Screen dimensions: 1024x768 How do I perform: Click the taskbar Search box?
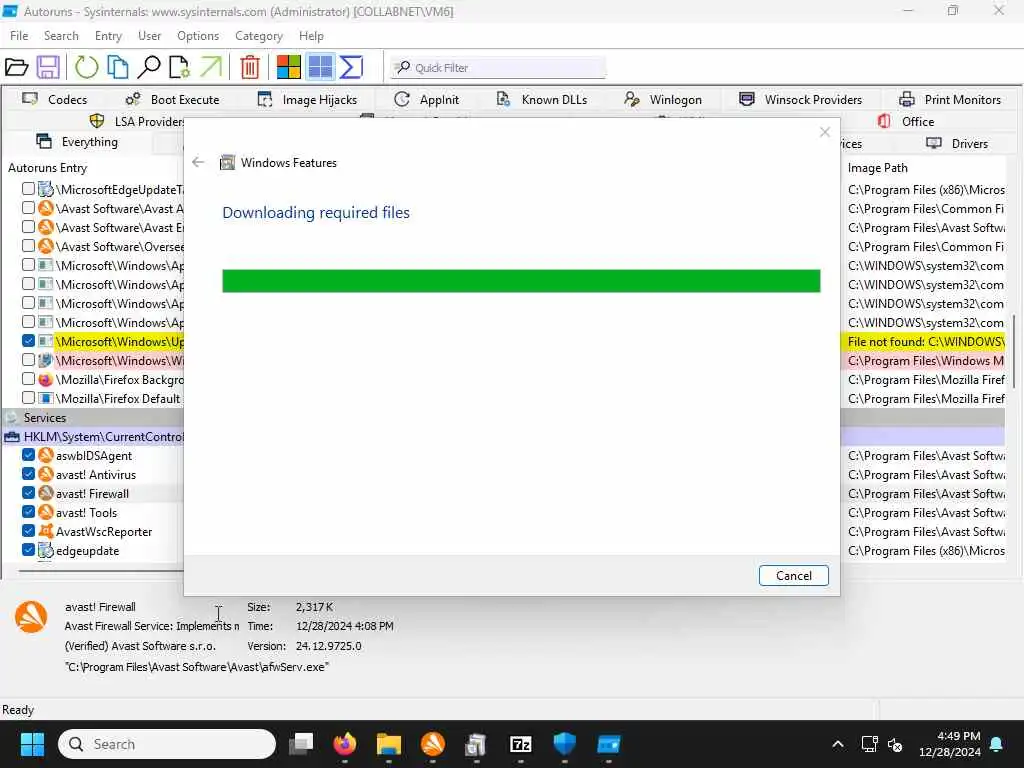point(167,744)
